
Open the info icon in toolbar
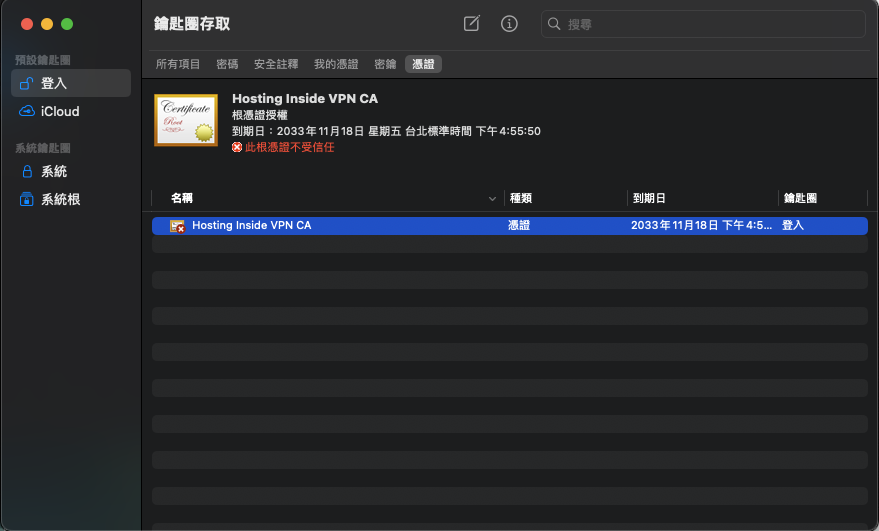tap(509, 24)
